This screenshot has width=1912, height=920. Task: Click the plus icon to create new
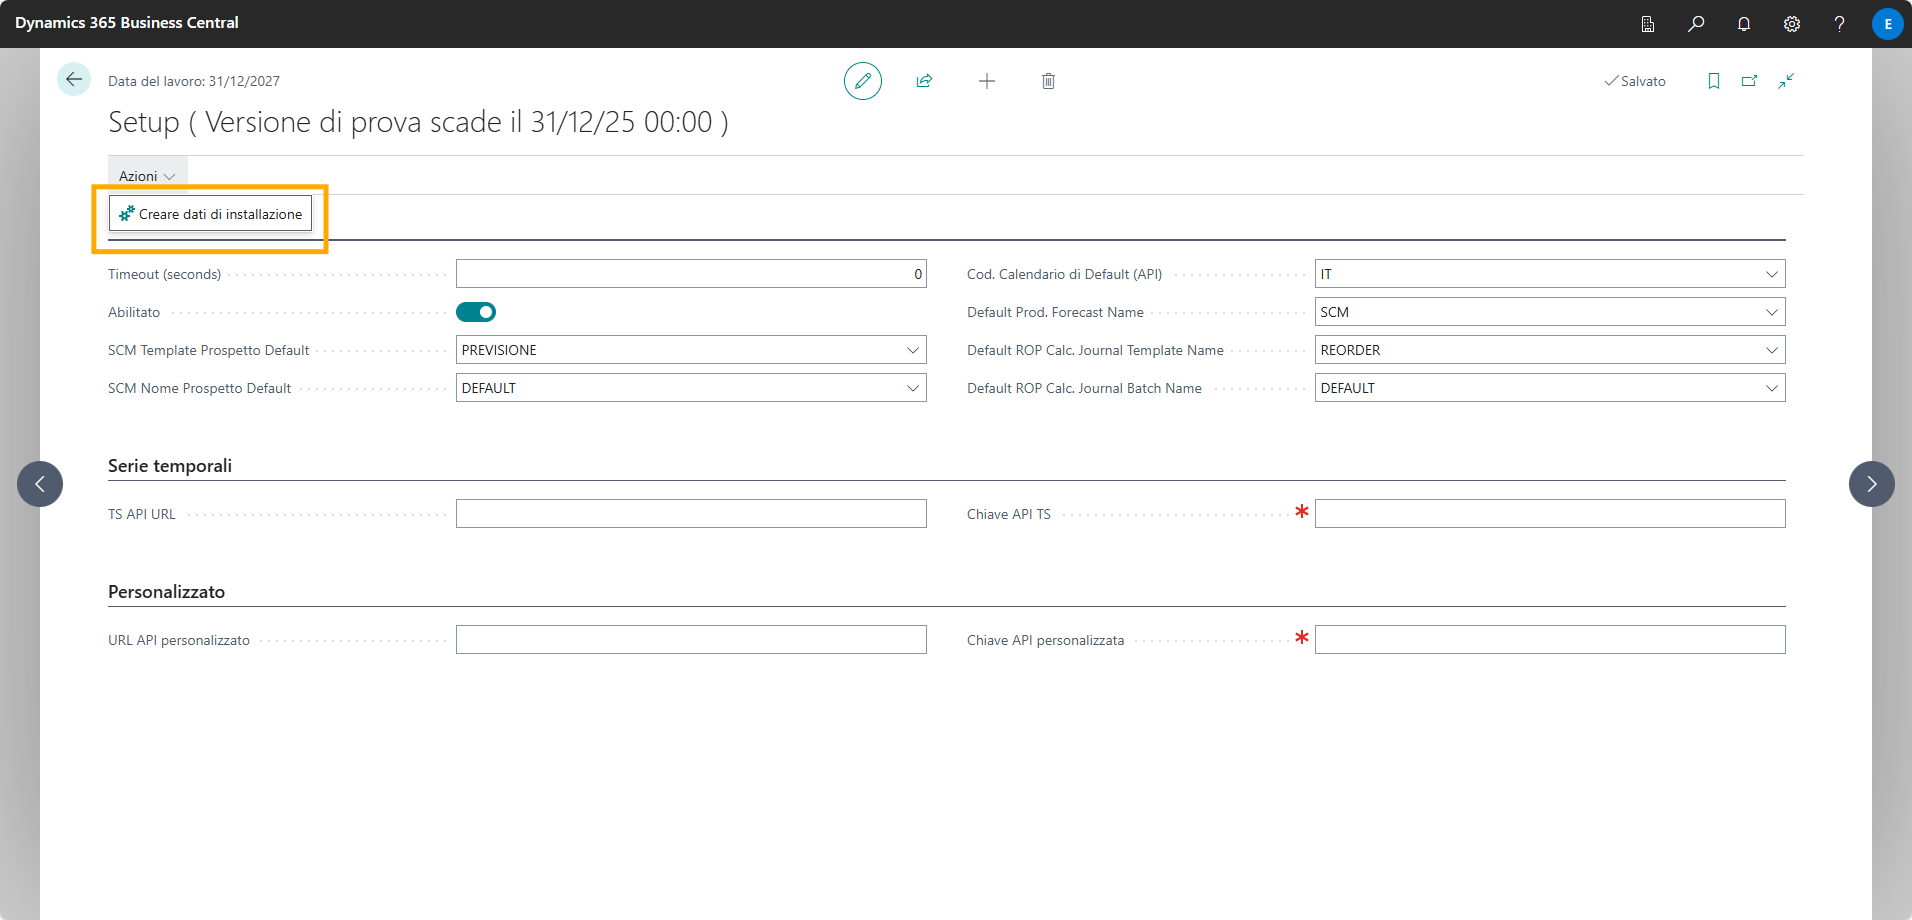[x=986, y=81]
